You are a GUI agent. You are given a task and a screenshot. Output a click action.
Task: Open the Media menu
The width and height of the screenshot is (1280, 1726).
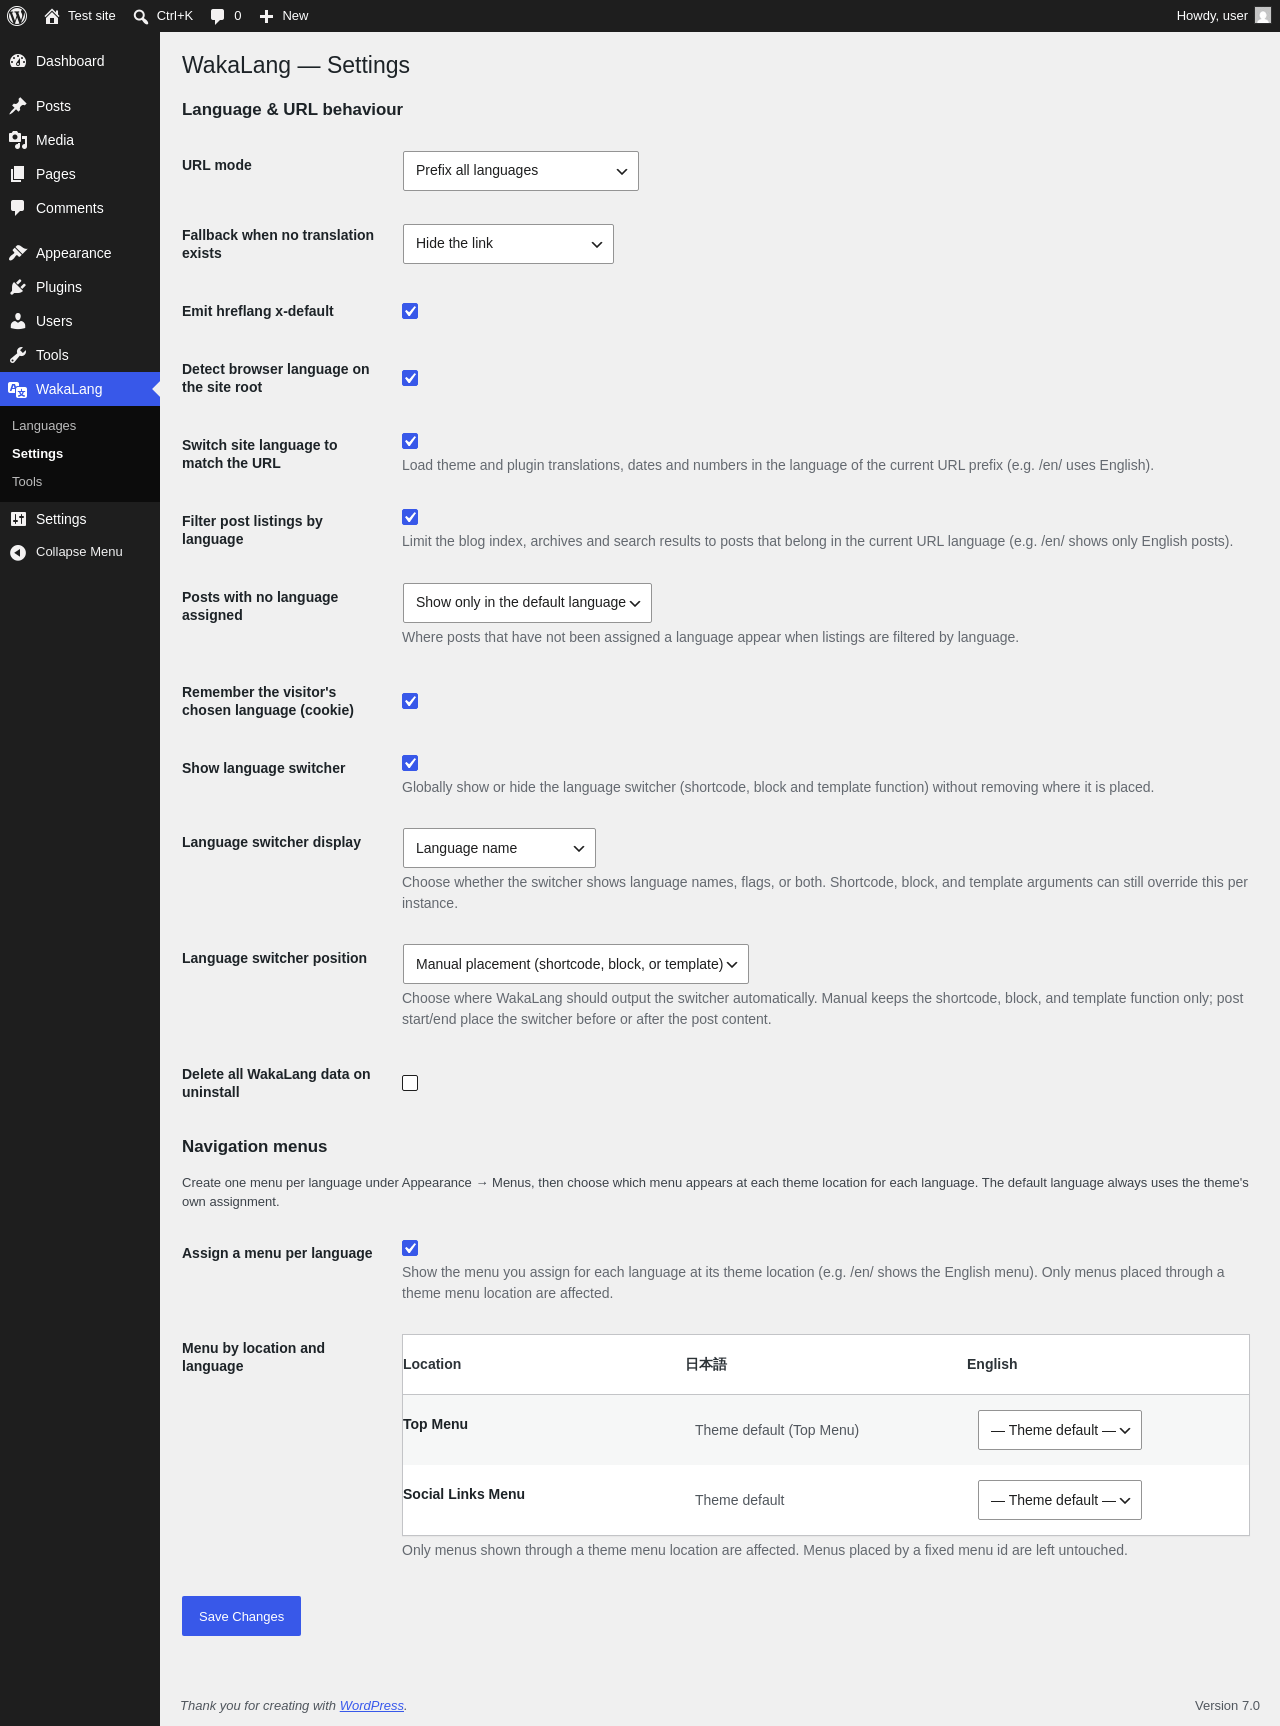80,140
